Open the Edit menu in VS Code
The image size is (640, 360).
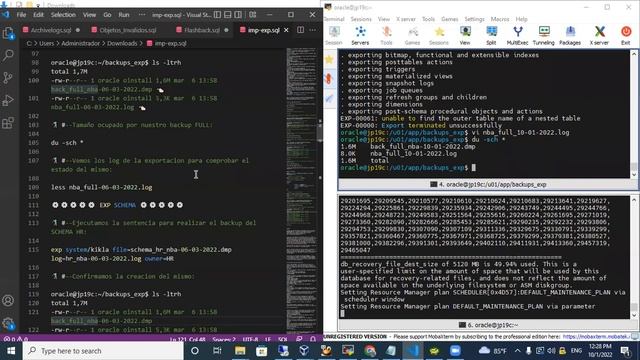point(38,15)
